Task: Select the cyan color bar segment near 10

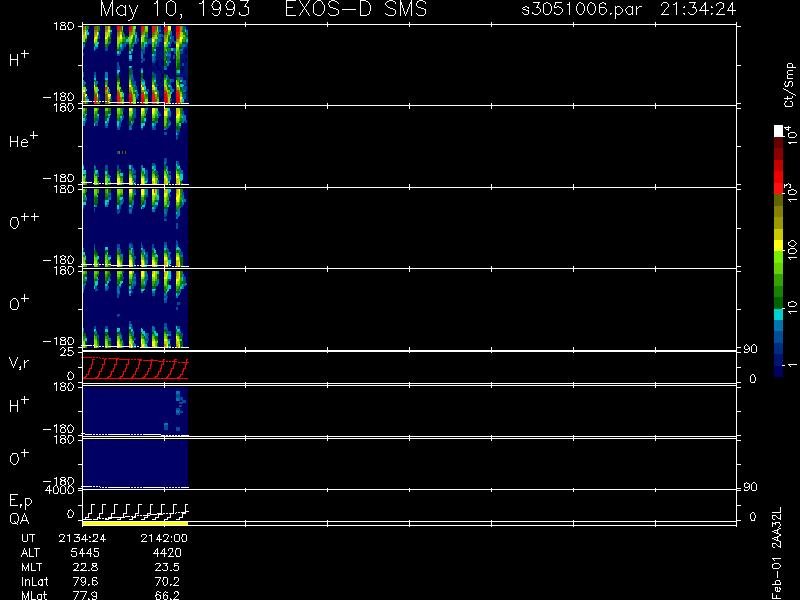Action: click(779, 315)
